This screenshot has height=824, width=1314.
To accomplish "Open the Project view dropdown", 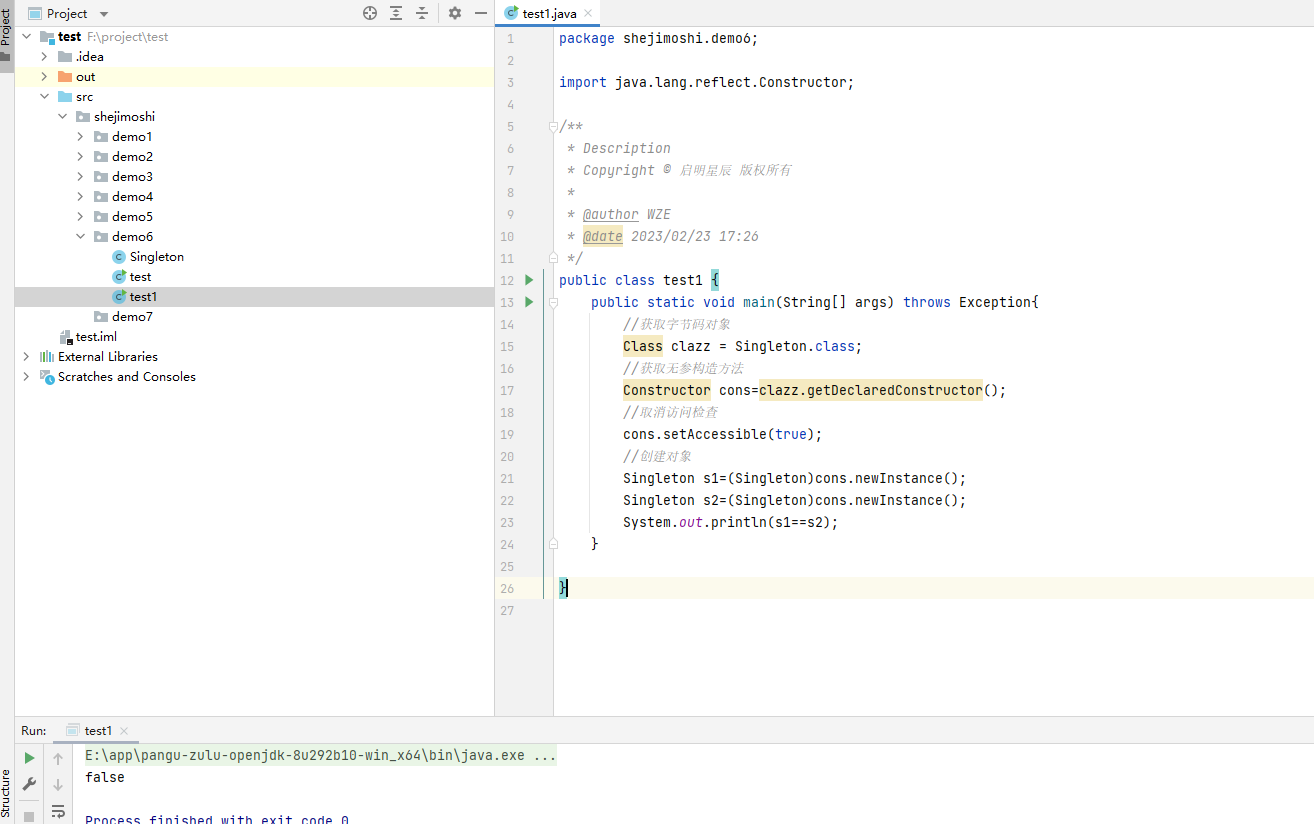I will 104,14.
